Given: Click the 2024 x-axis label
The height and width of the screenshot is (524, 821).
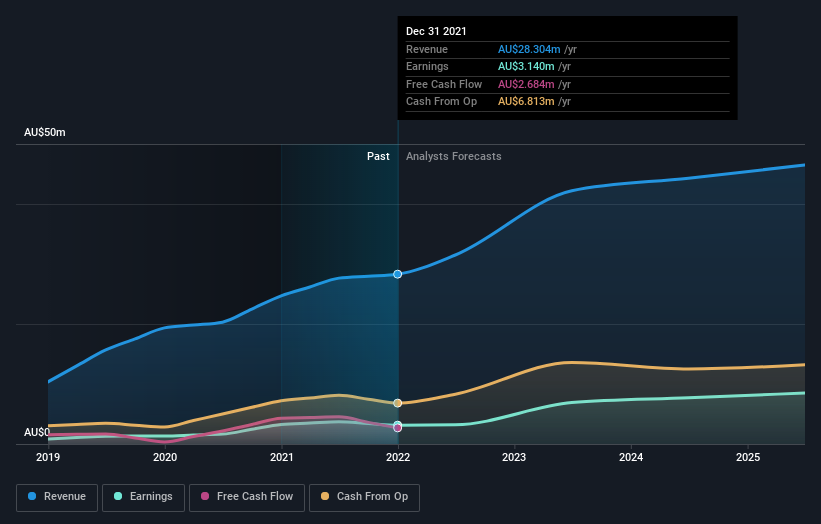Looking at the screenshot, I should (x=631, y=457).
